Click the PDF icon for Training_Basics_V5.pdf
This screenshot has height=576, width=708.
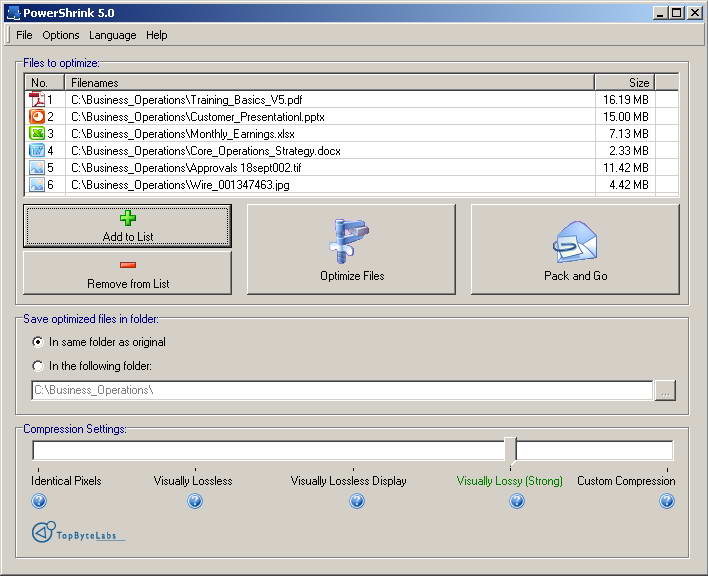37,99
